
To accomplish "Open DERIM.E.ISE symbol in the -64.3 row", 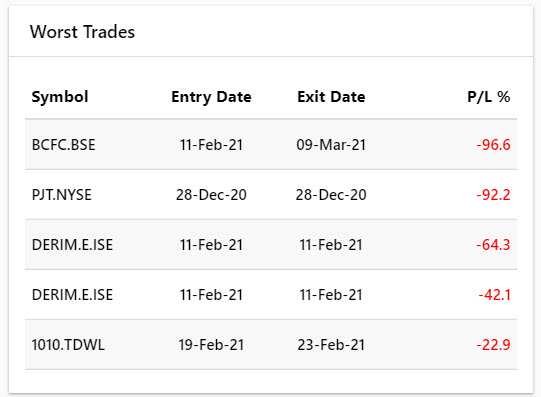I will tap(72, 245).
